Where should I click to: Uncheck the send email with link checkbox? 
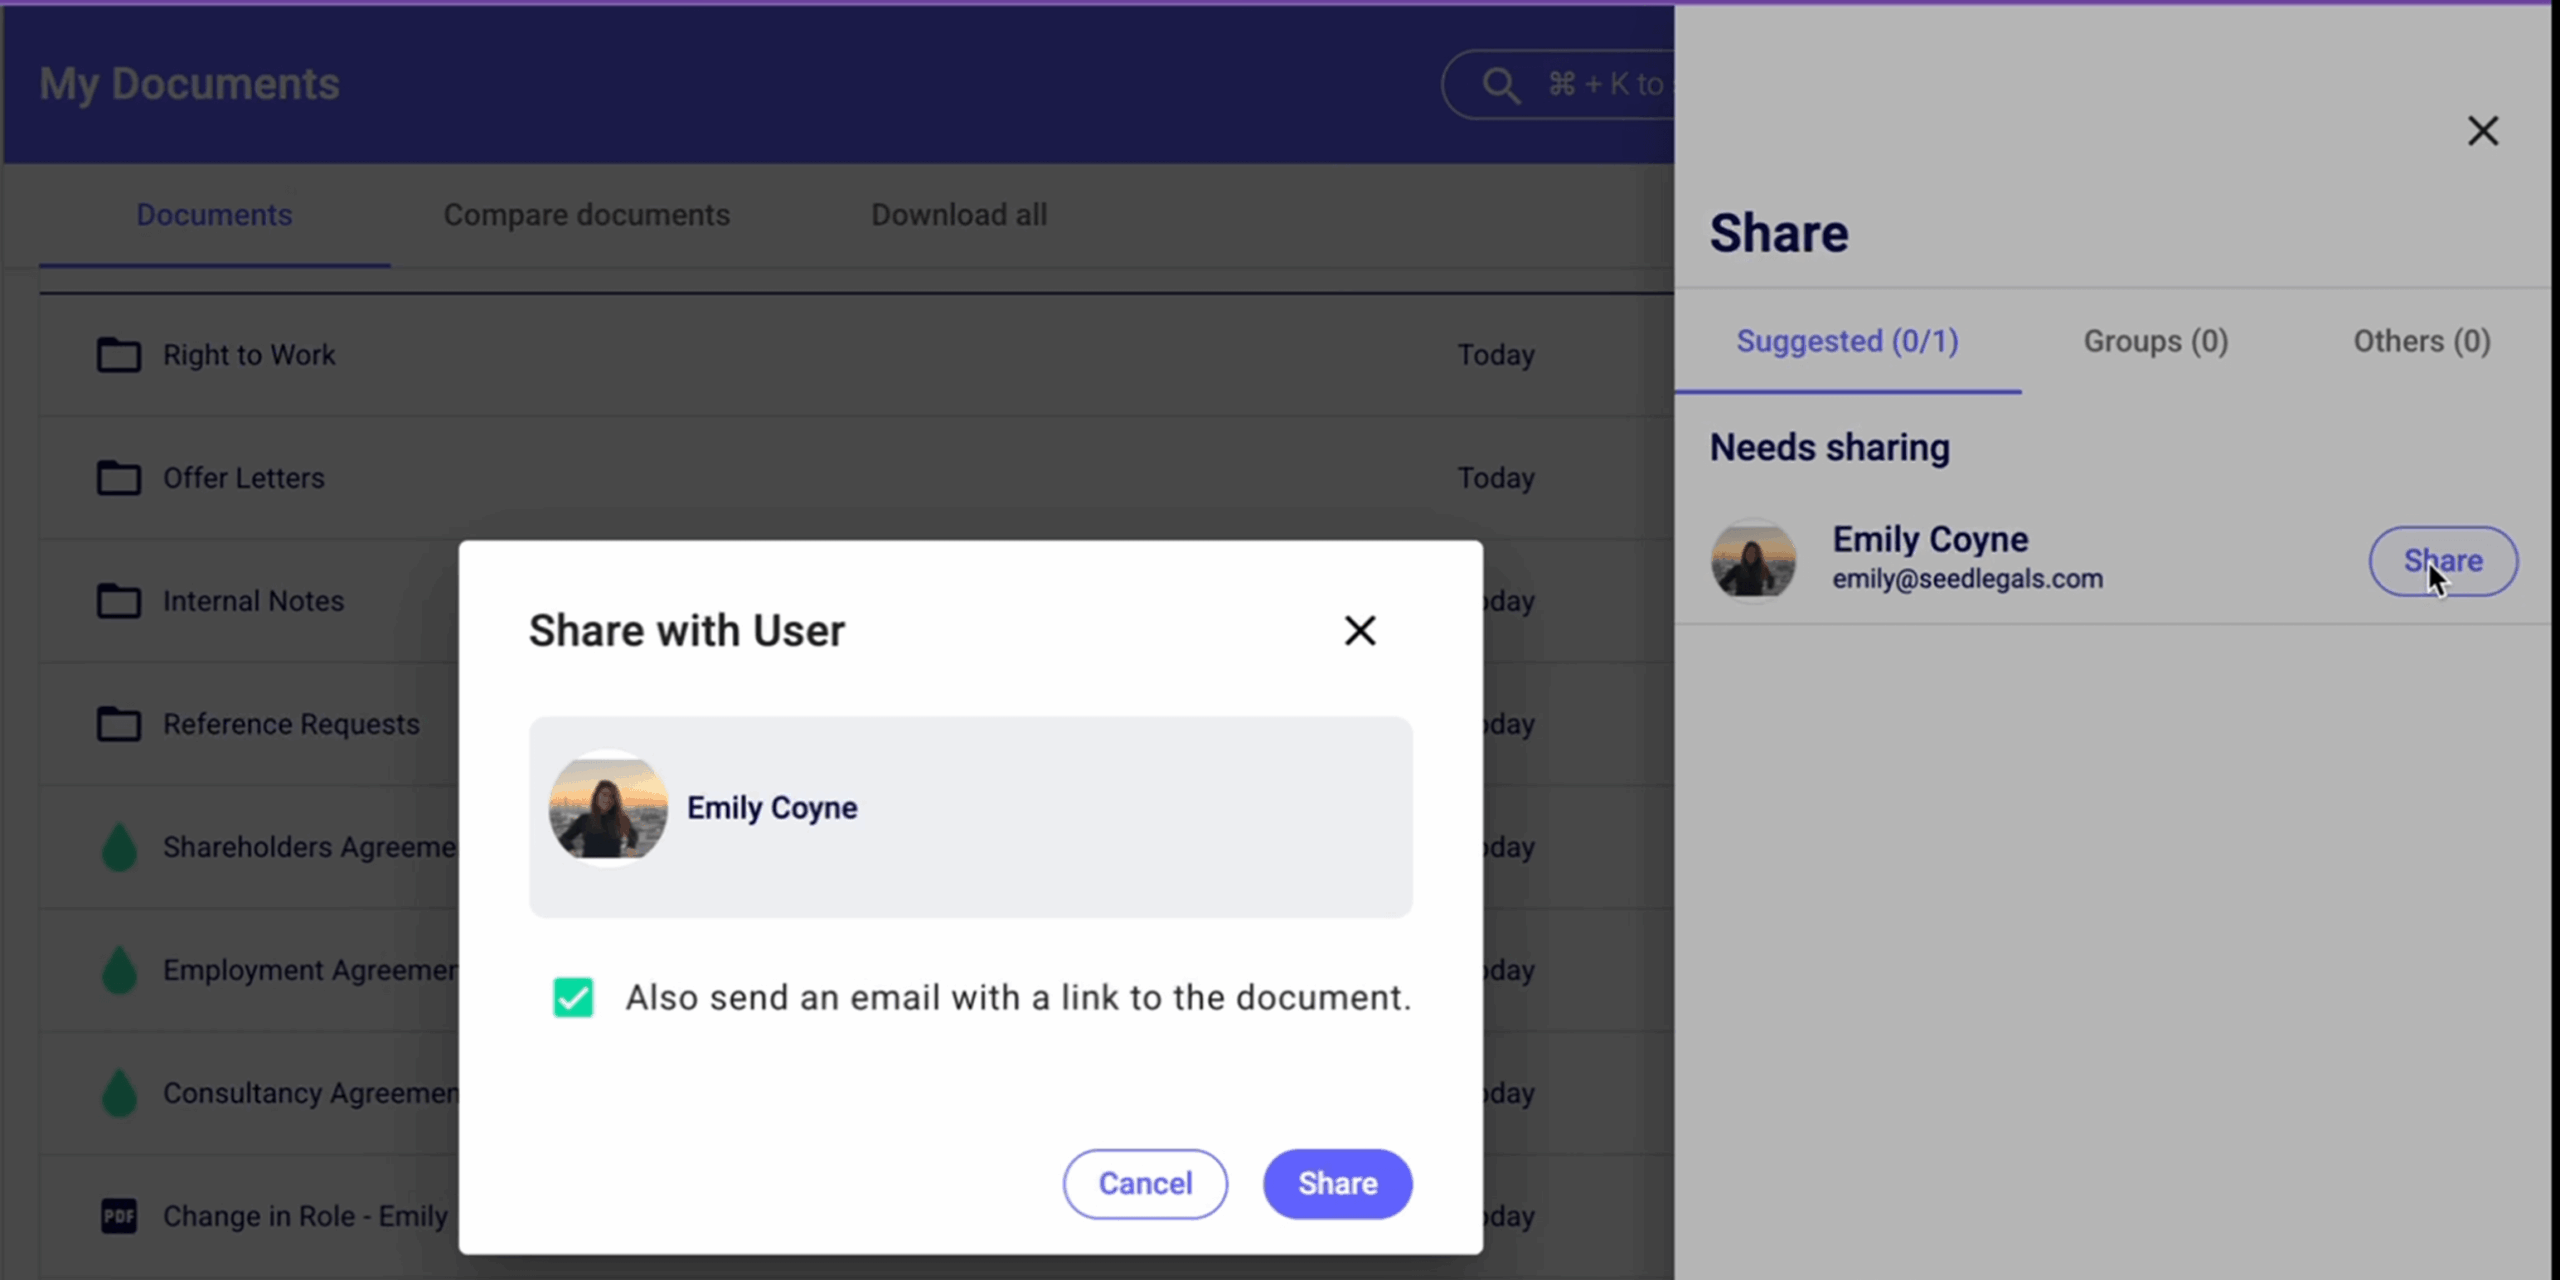[x=573, y=997]
